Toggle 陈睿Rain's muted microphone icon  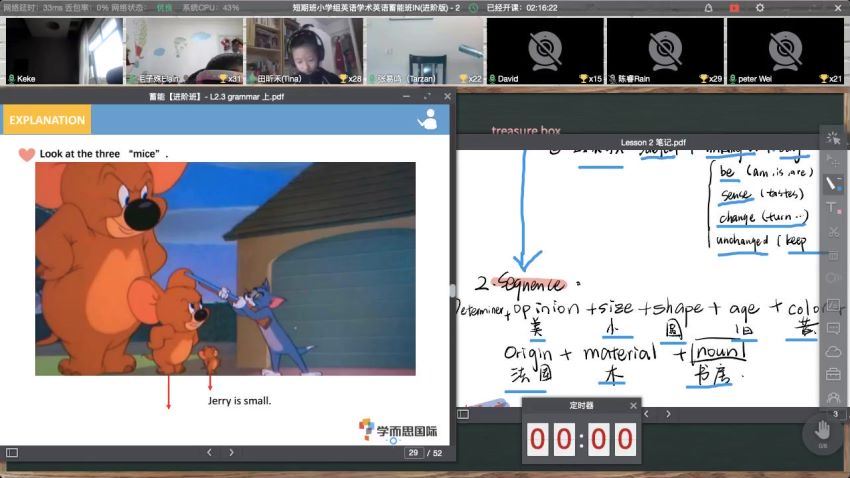(613, 79)
